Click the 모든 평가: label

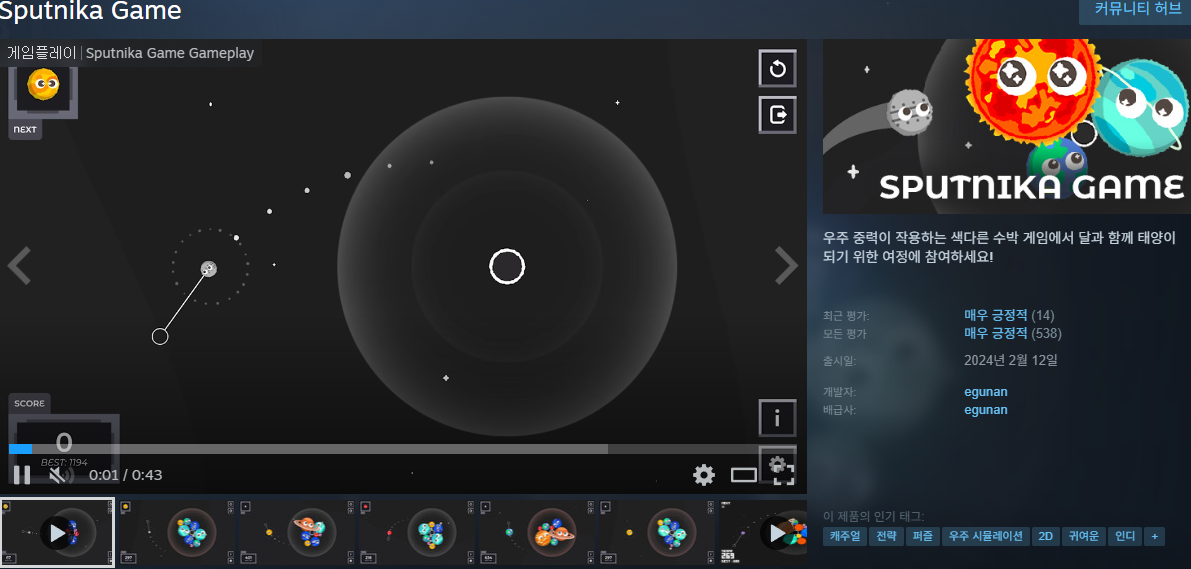(x=845, y=334)
